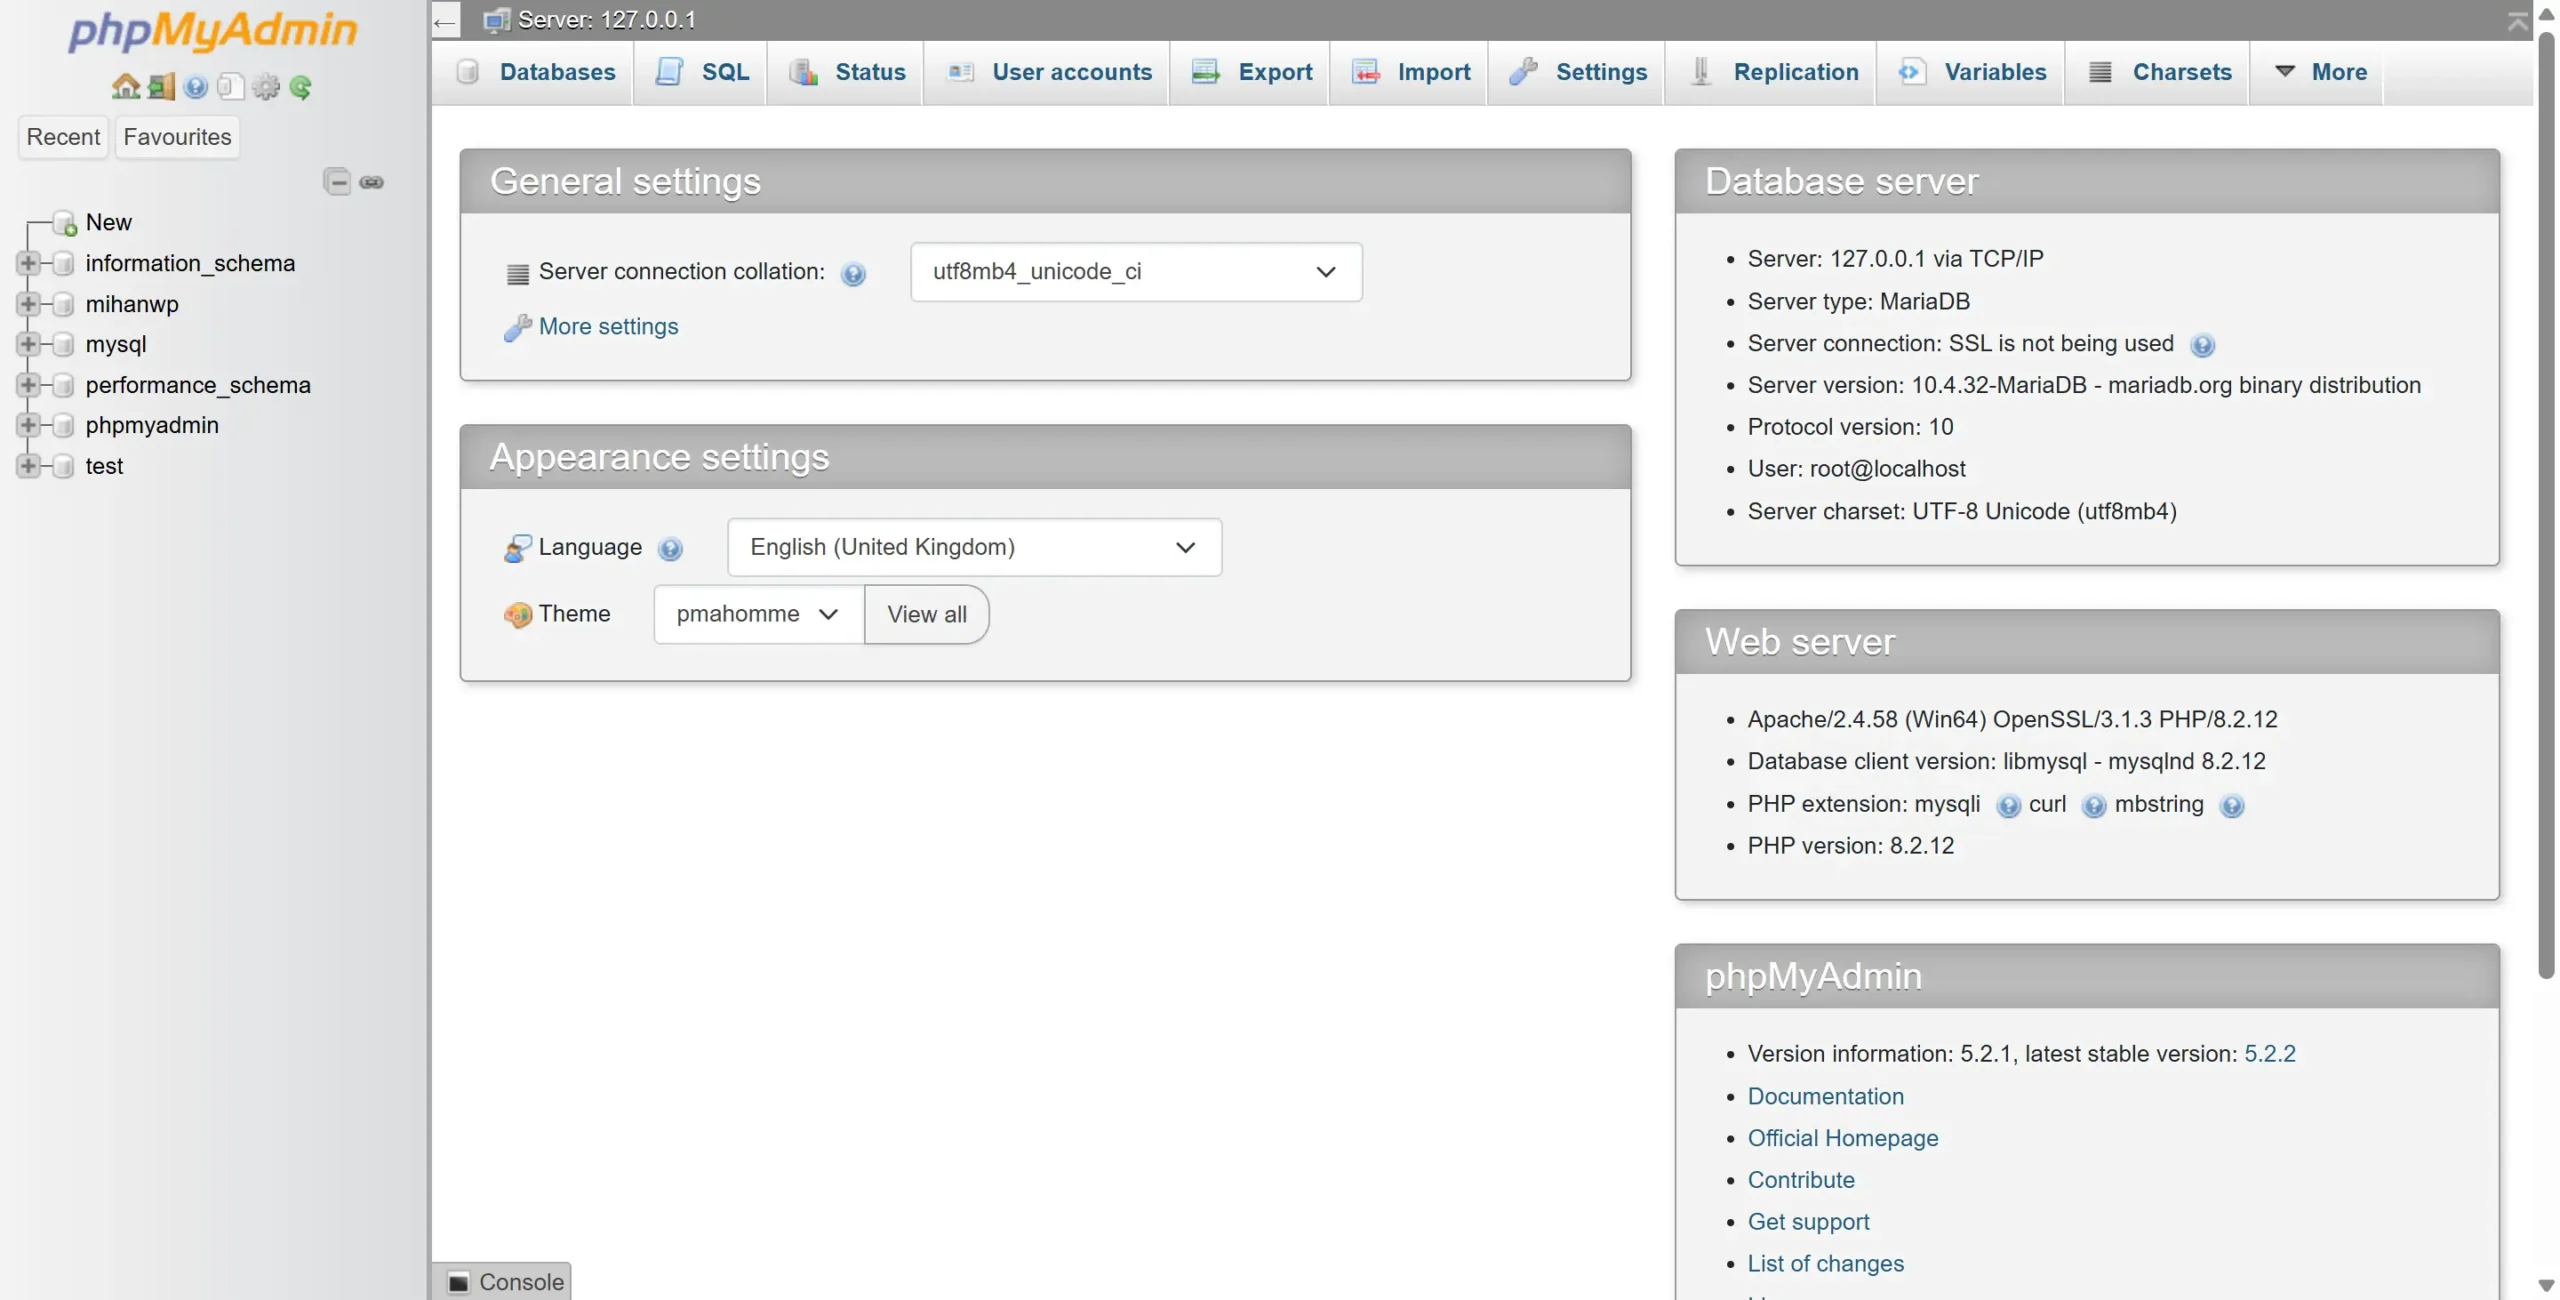Click the help icon beside Server connection collation

click(853, 272)
